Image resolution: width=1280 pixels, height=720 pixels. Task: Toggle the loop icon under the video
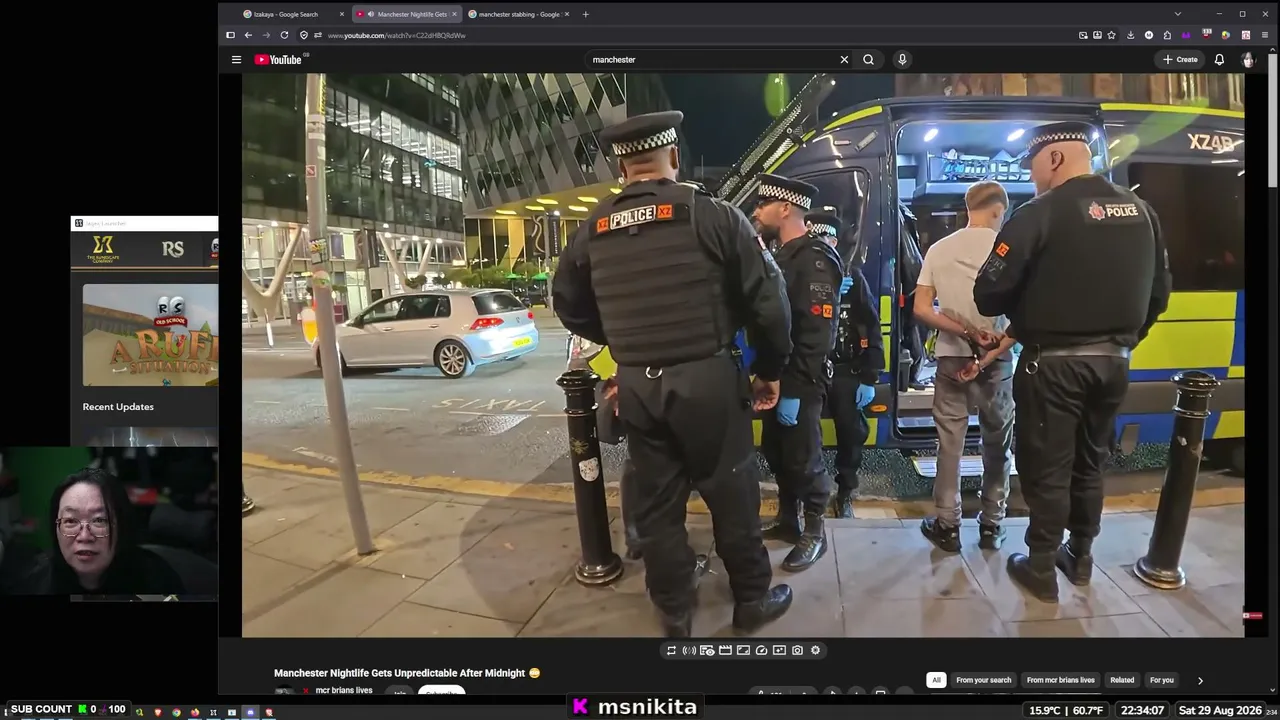(671, 650)
